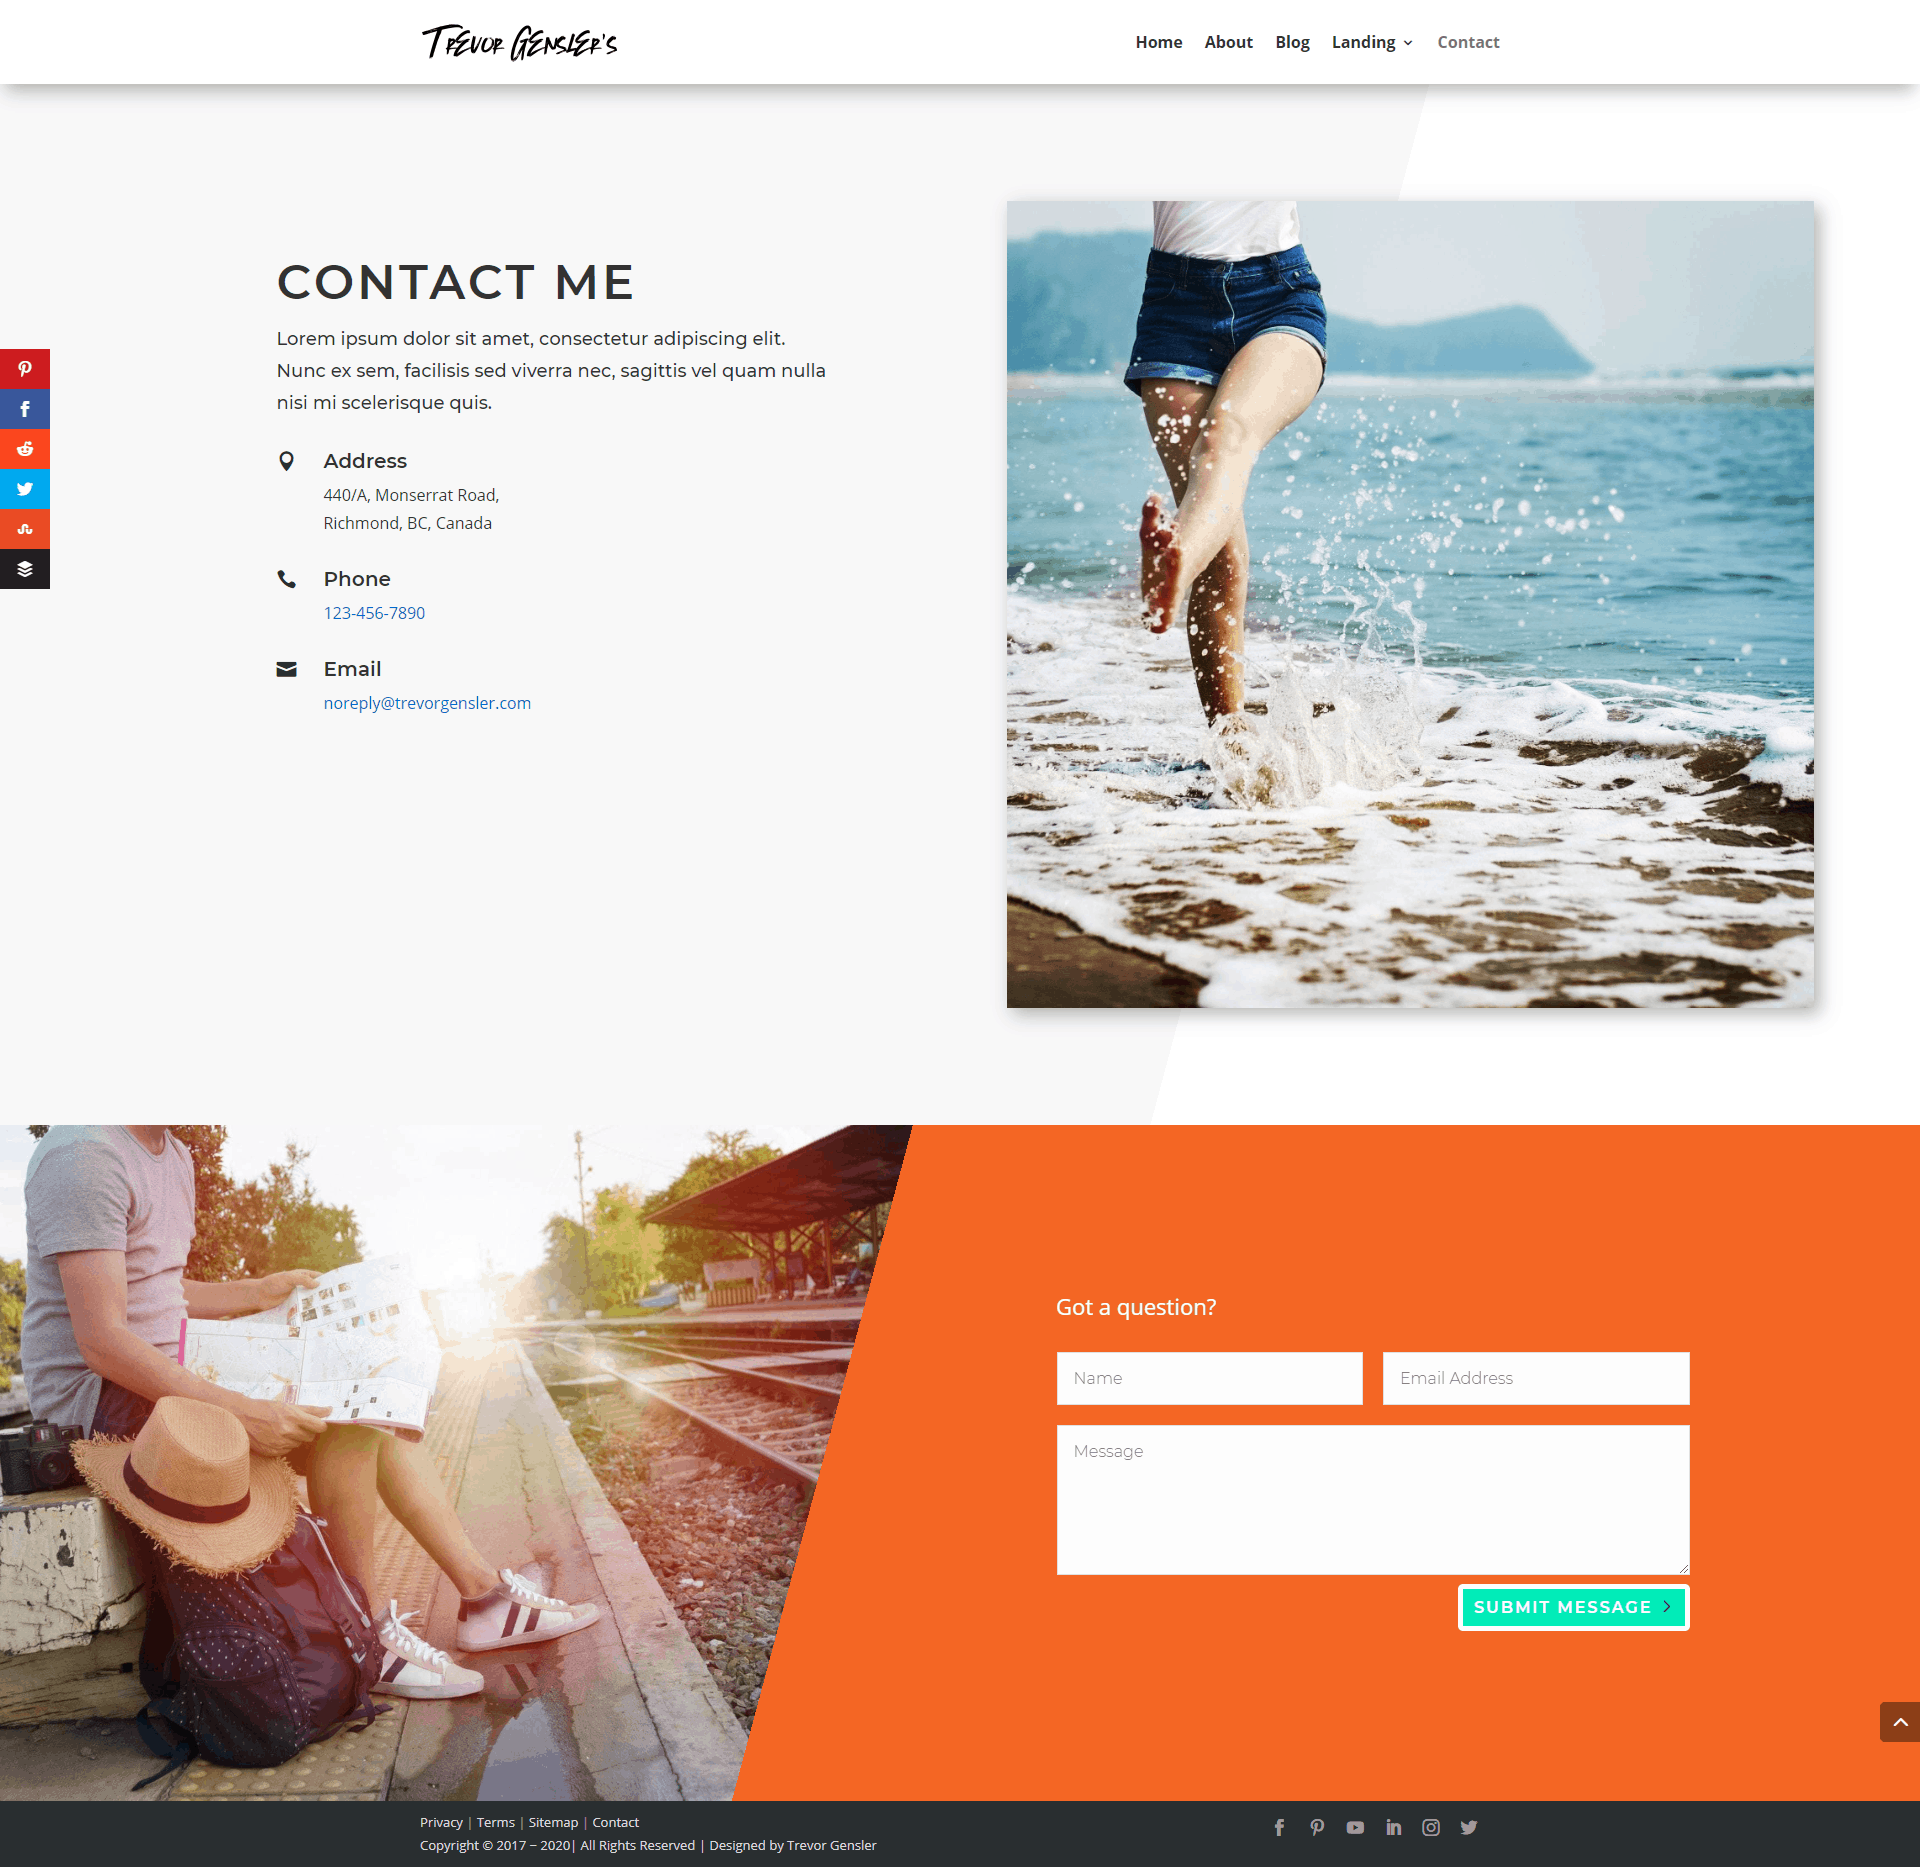Click the 'Copyright © 2017 – 2020' text
The height and width of the screenshot is (1867, 1920).
point(495,1845)
